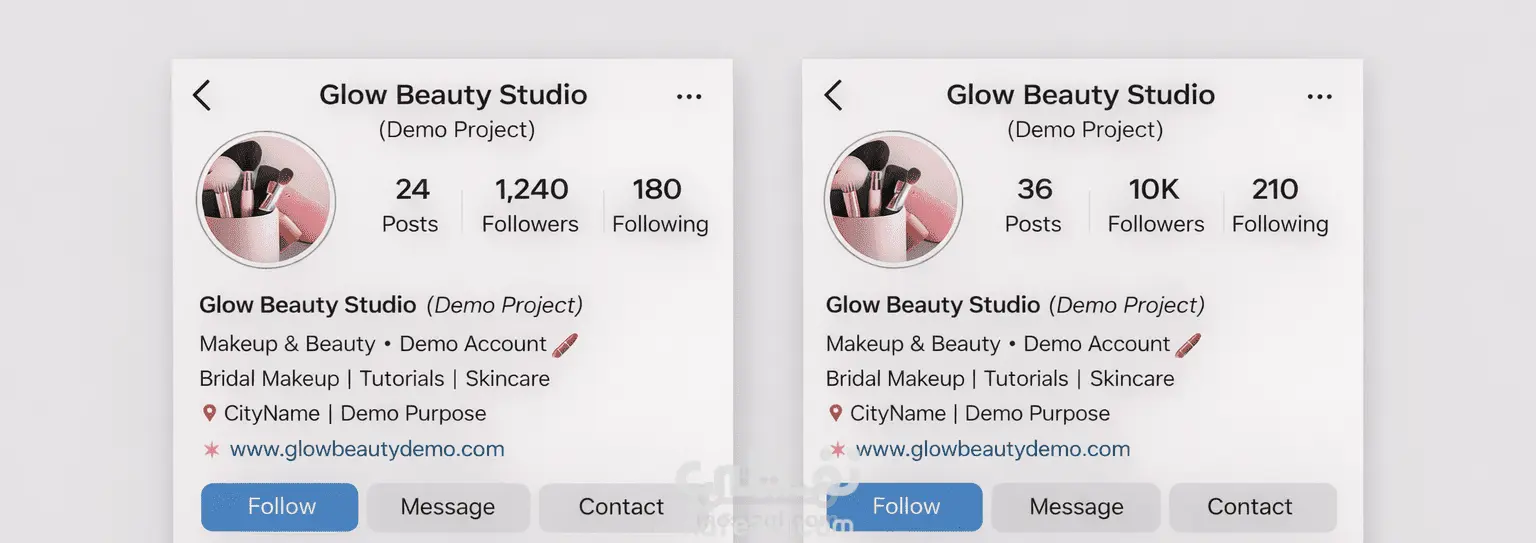The width and height of the screenshot is (1536, 543).
Task: Open the three-dot menu on the right profile
Action: pos(1320,97)
